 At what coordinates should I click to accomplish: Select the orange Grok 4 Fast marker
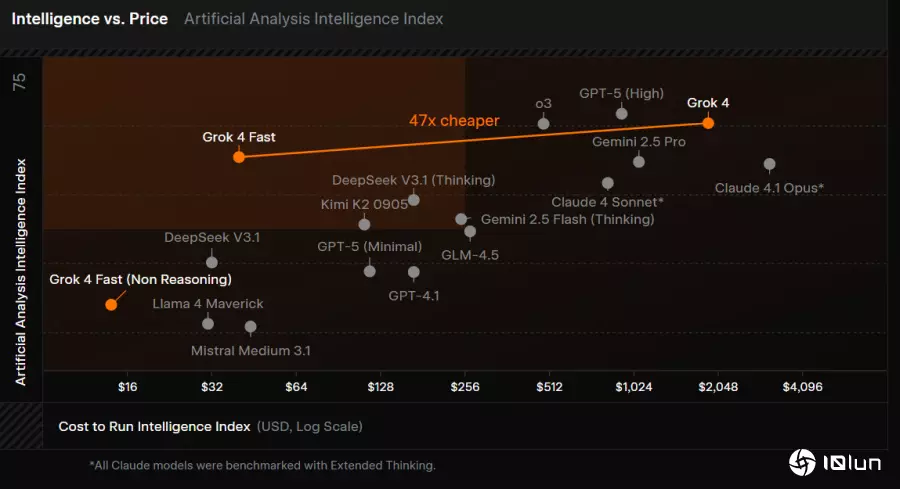[238, 157]
